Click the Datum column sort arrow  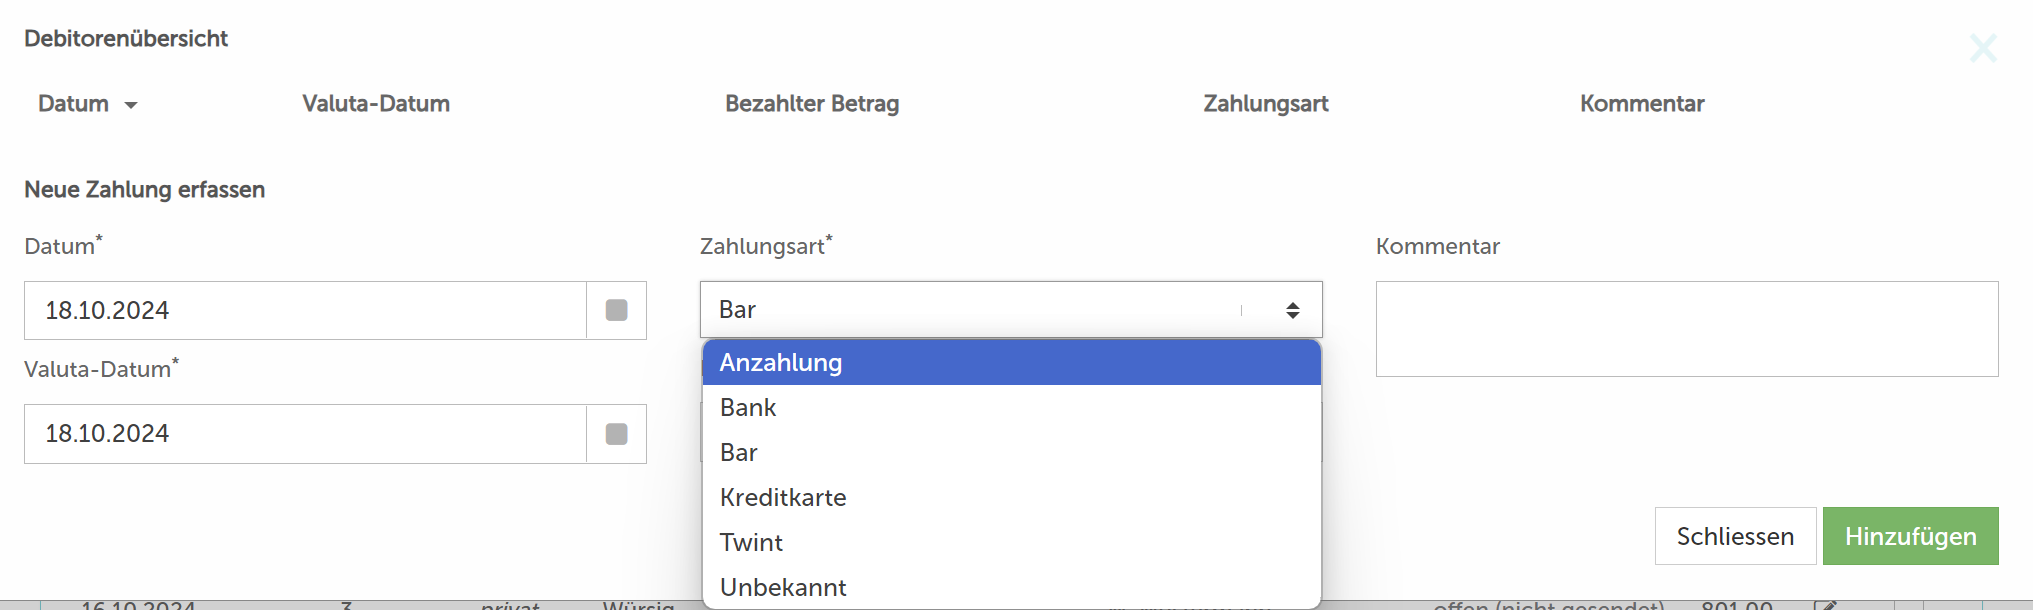tap(131, 105)
